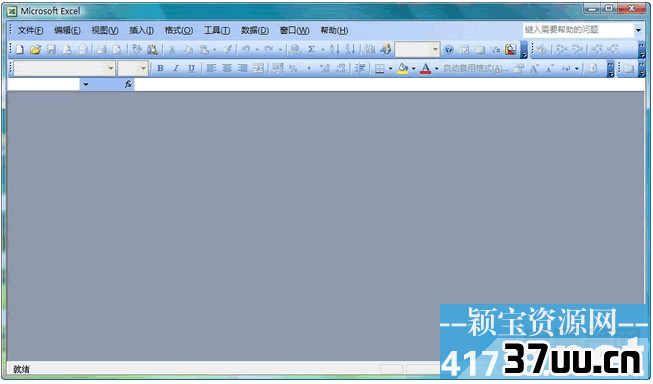
Task: Click the yellow Fill Color bucket
Action: (x=403, y=68)
